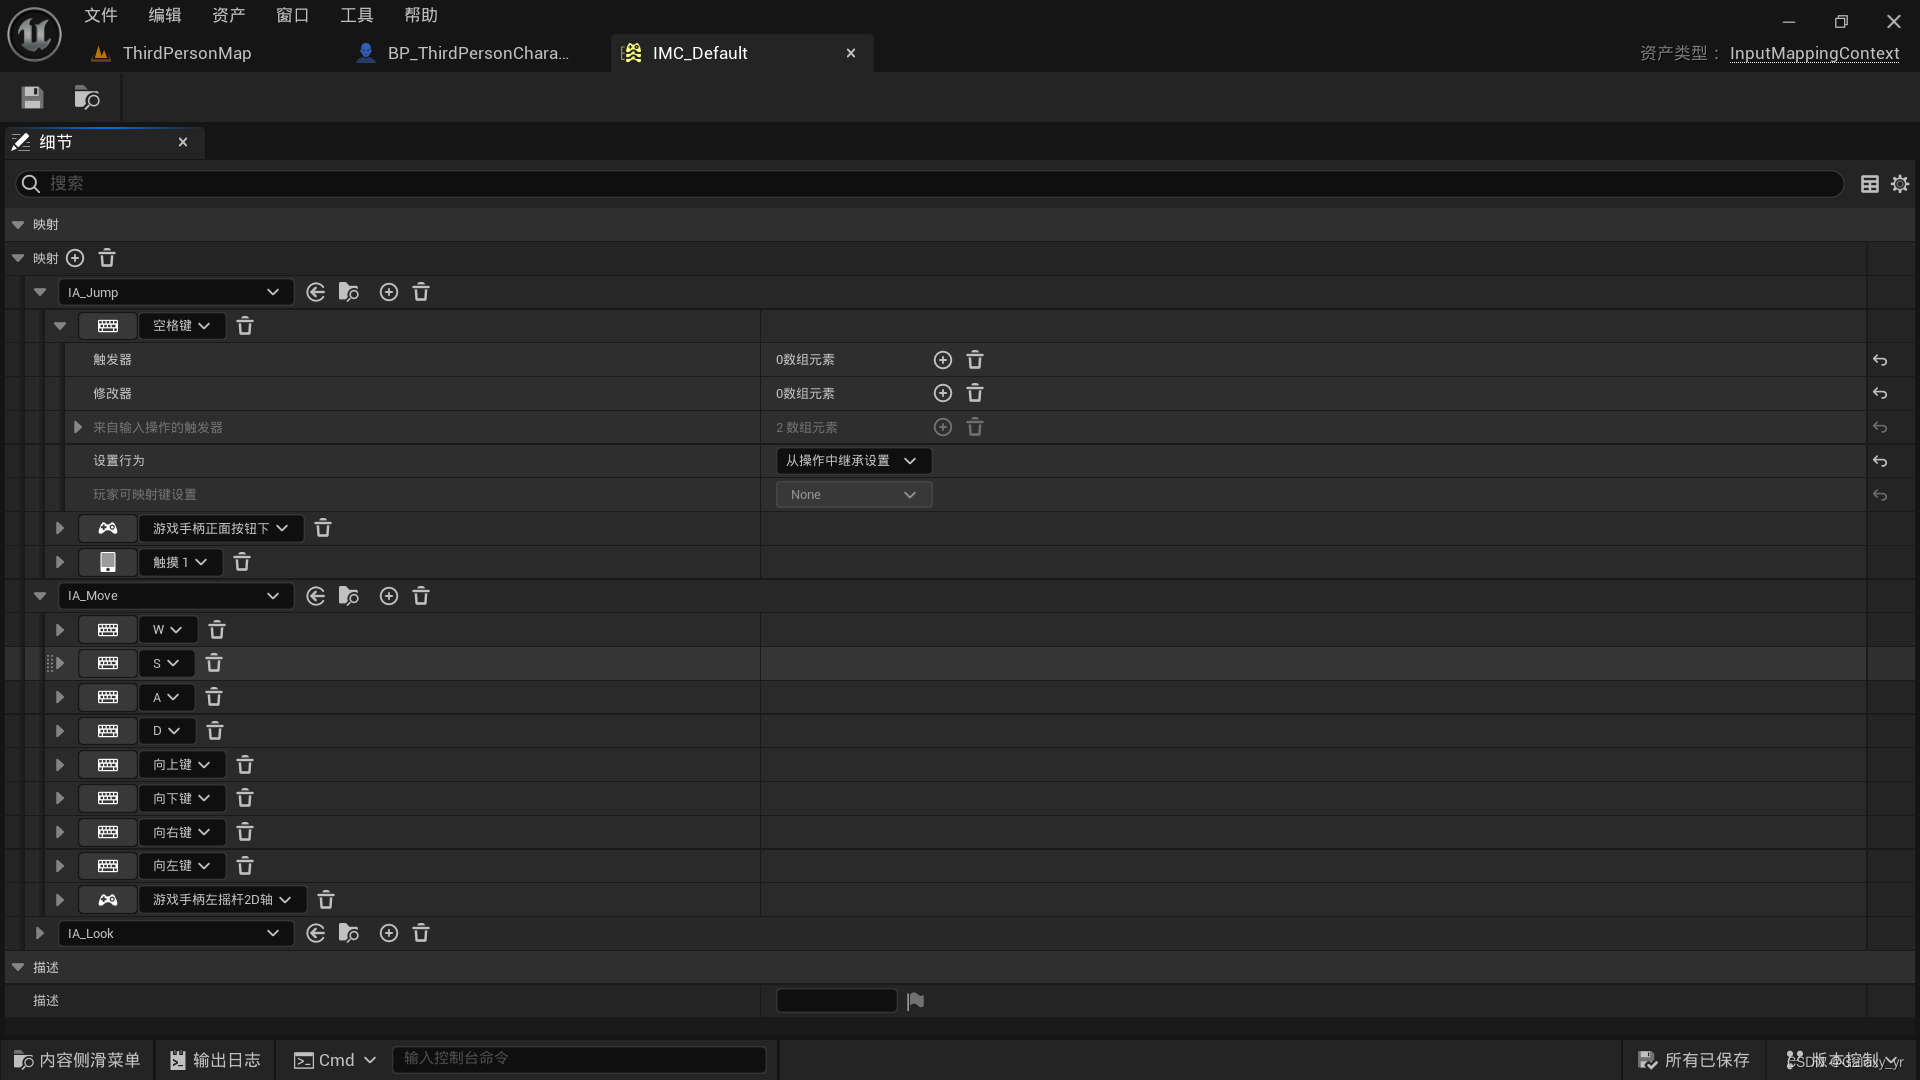The image size is (1920, 1080).
Task: Open the Edit menu
Action: tap(165, 15)
